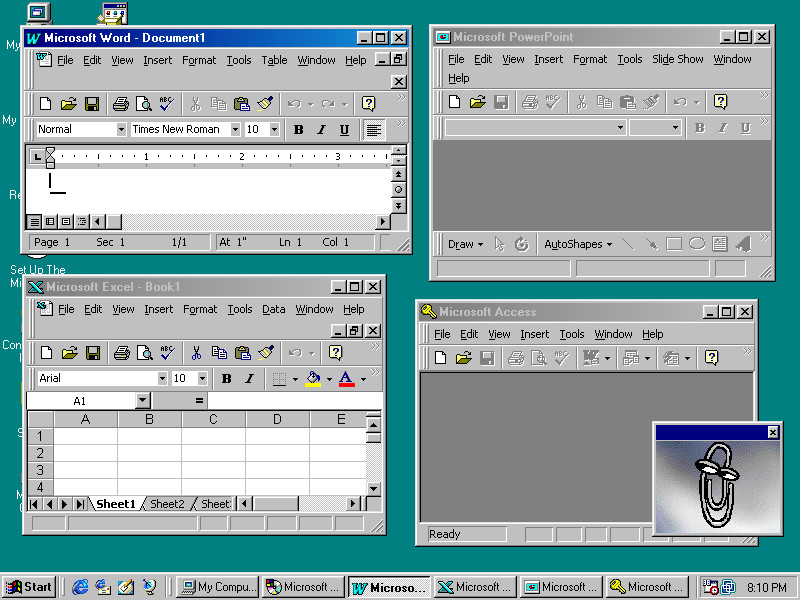
Task: Open the Table menu in Word
Action: [x=274, y=60]
